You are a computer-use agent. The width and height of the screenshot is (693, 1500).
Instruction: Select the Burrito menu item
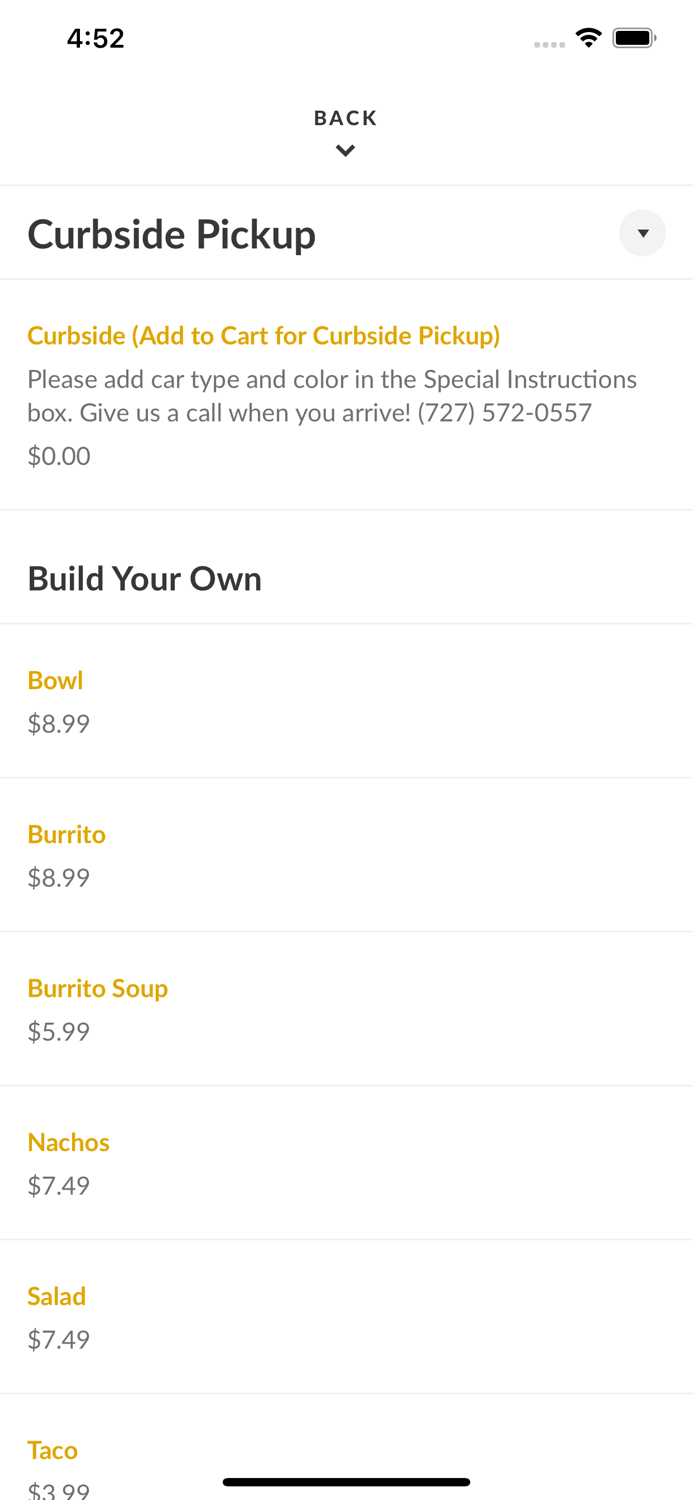pyautogui.click(x=66, y=834)
